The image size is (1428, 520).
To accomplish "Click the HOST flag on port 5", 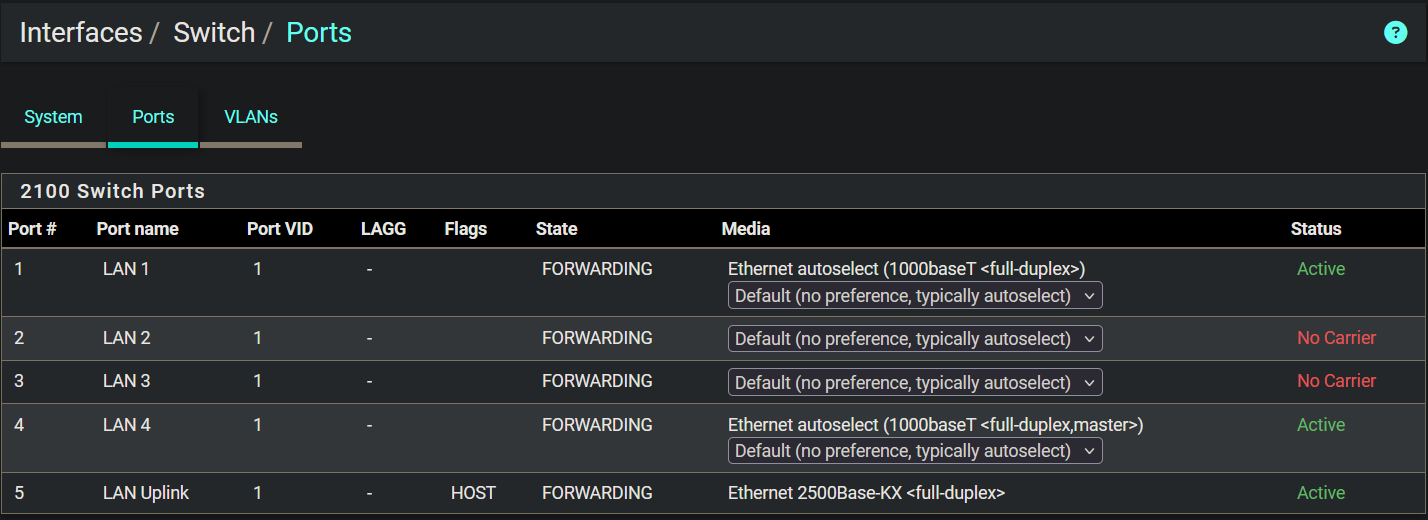I will [x=473, y=493].
